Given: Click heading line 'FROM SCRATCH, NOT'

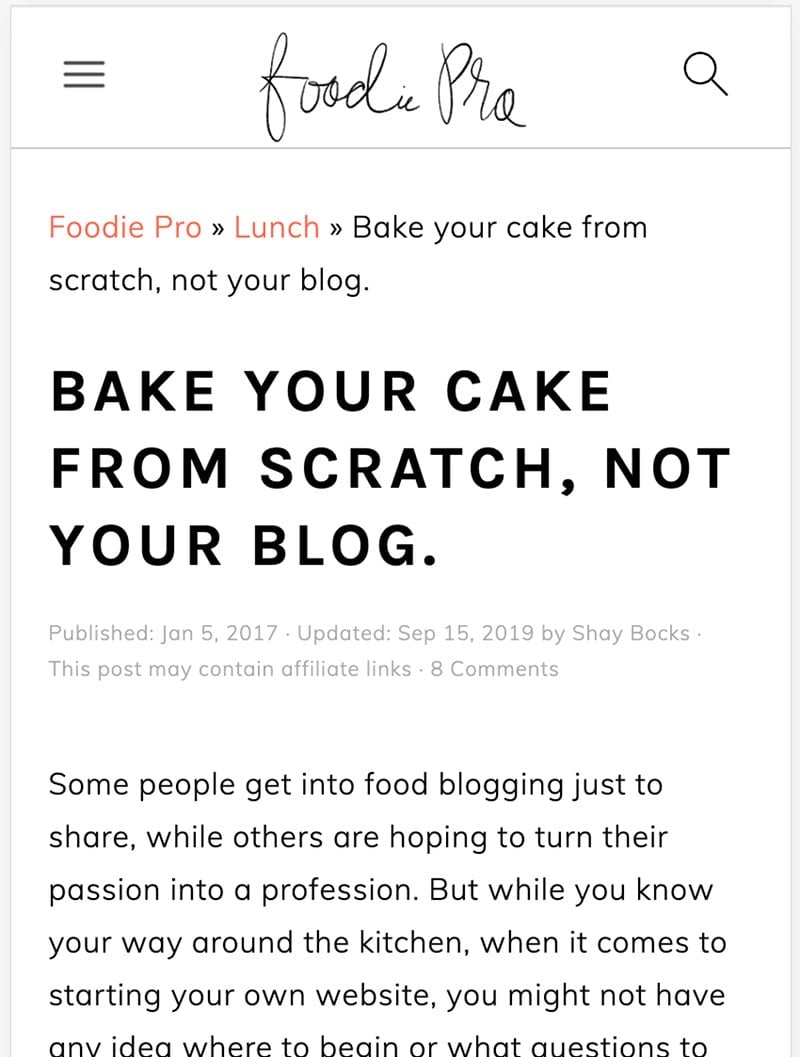Looking at the screenshot, I should pos(390,469).
